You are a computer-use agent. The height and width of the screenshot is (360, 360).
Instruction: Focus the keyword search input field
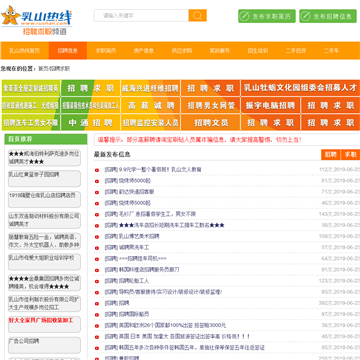tap(141, 15)
